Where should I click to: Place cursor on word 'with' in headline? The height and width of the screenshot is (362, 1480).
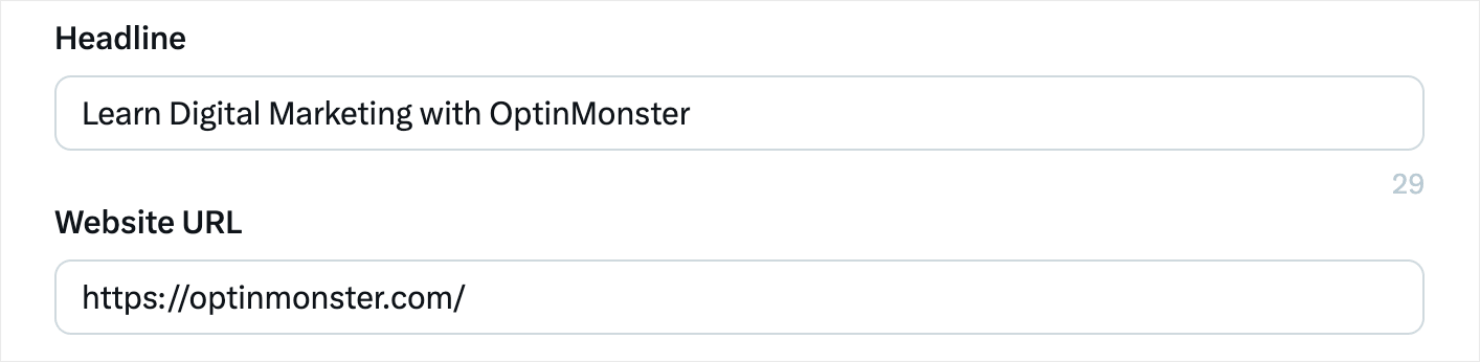point(450,114)
